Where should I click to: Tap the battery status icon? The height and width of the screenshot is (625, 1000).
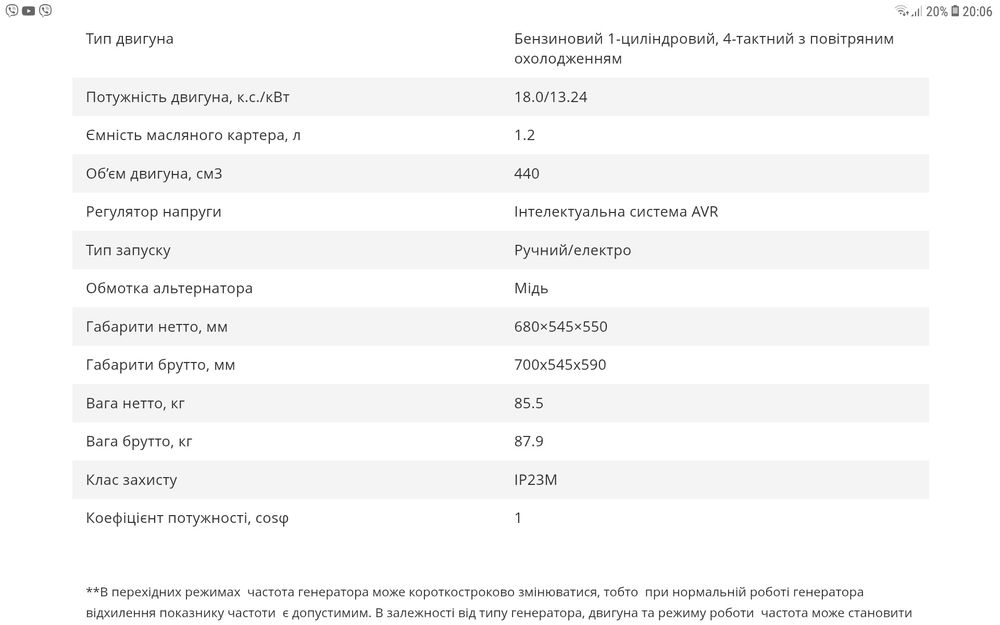pyautogui.click(x=954, y=11)
